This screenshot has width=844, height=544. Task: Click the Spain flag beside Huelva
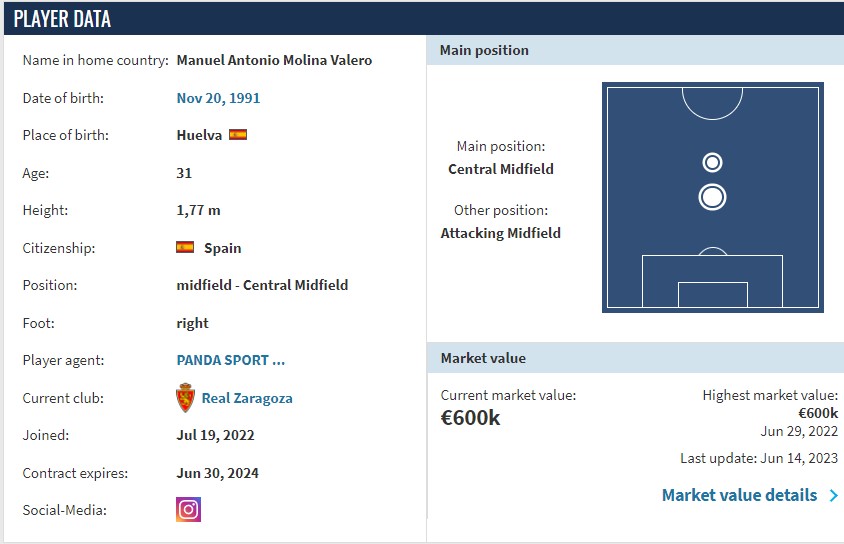tap(238, 135)
